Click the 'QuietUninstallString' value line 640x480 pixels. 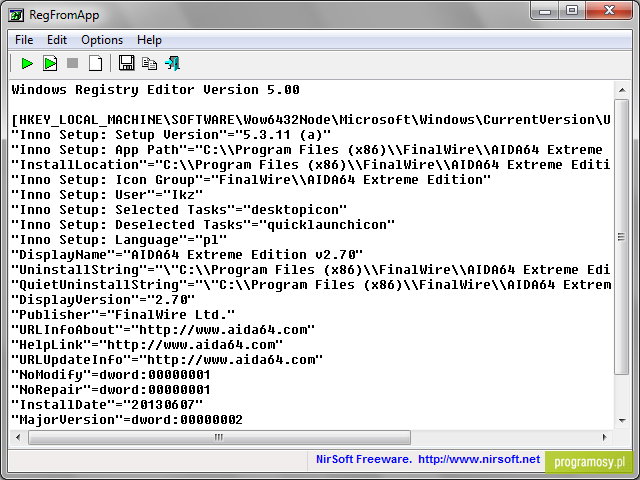(311, 285)
